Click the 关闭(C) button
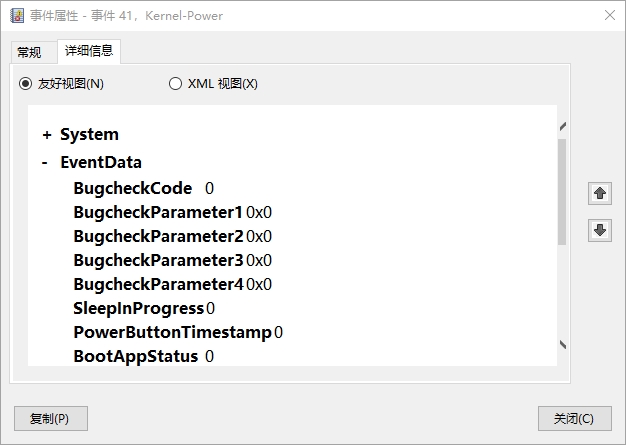This screenshot has width=626, height=445. (x=574, y=418)
